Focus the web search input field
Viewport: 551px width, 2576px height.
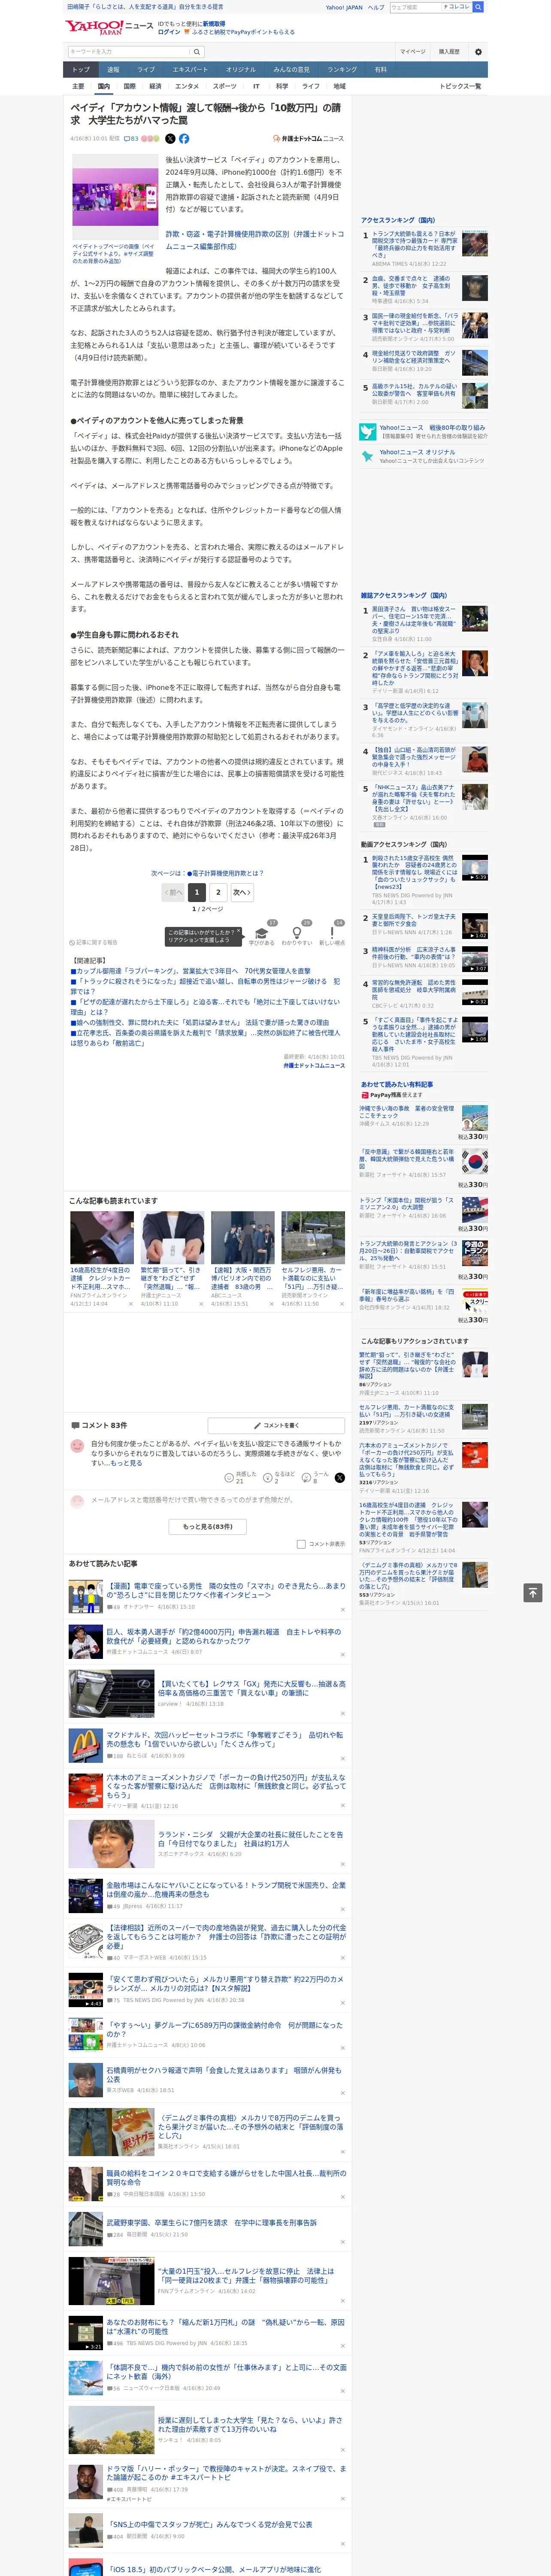click(x=416, y=7)
